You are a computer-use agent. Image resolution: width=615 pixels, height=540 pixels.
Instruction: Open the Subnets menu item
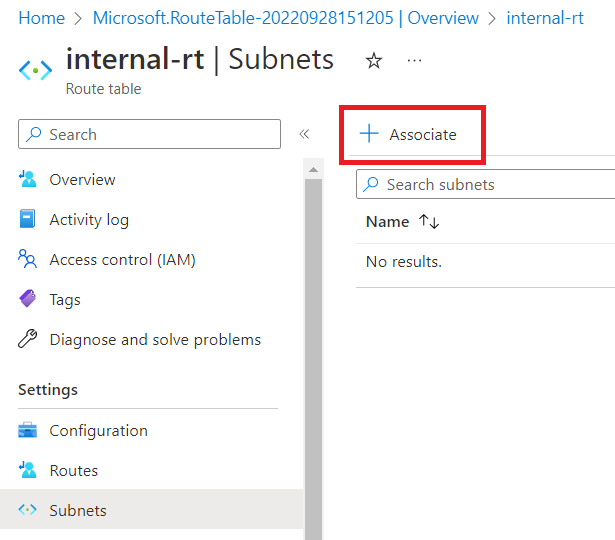point(78,511)
